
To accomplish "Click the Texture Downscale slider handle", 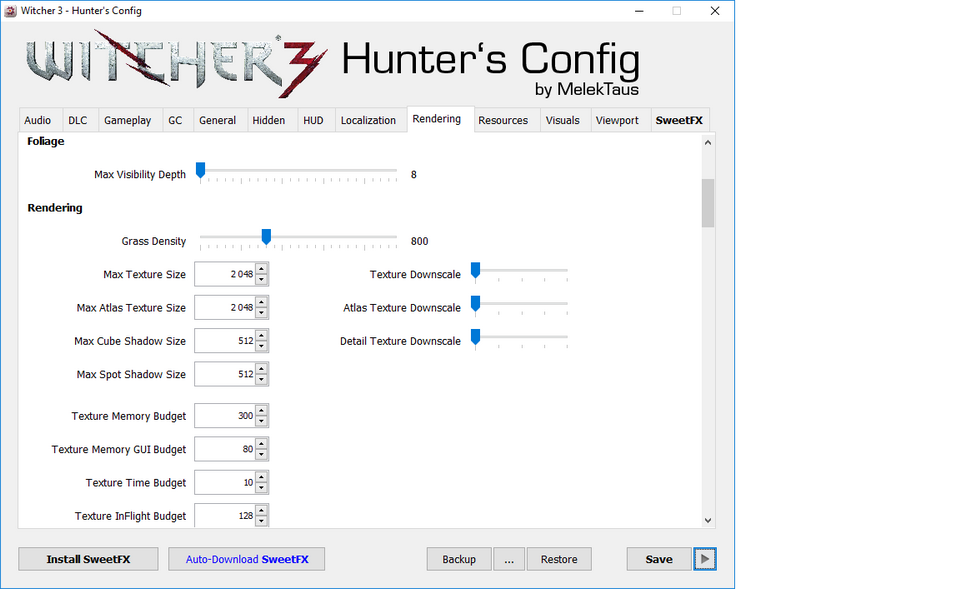I will (x=475, y=270).
